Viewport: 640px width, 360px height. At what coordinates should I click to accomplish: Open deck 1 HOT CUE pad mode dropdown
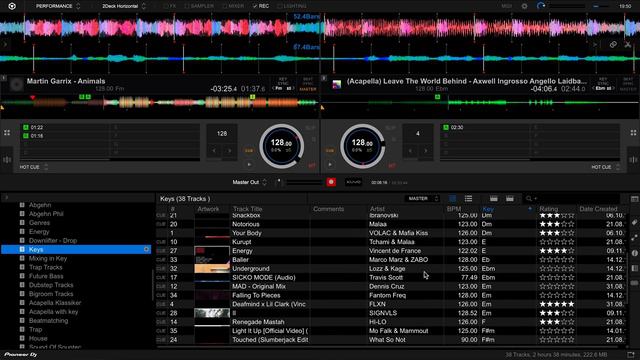coord(33,167)
